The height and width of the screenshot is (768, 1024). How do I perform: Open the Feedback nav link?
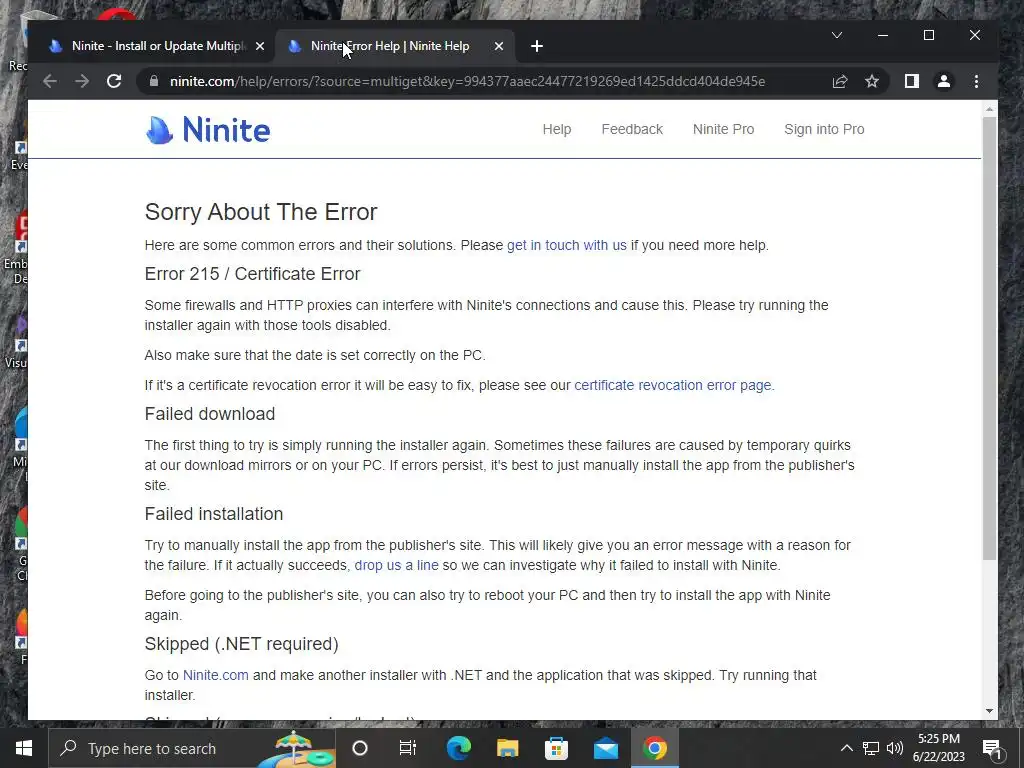[632, 129]
